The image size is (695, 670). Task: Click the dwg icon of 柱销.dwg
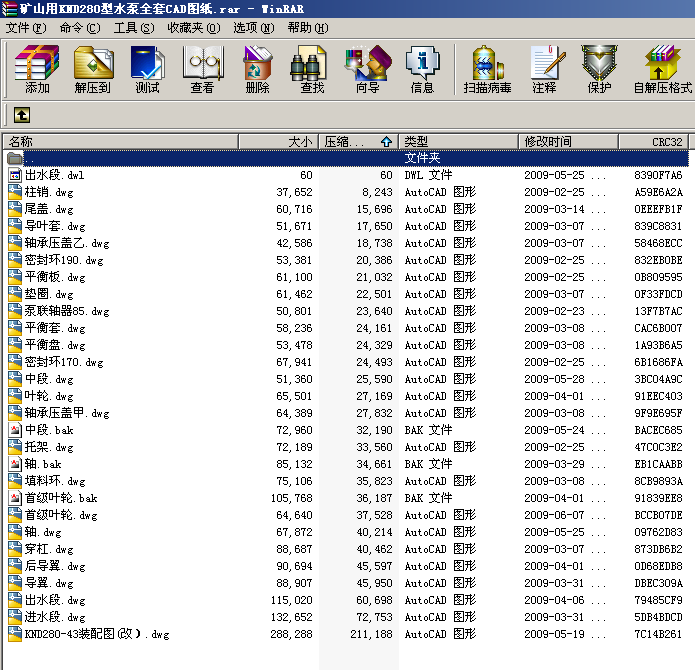click(15, 192)
